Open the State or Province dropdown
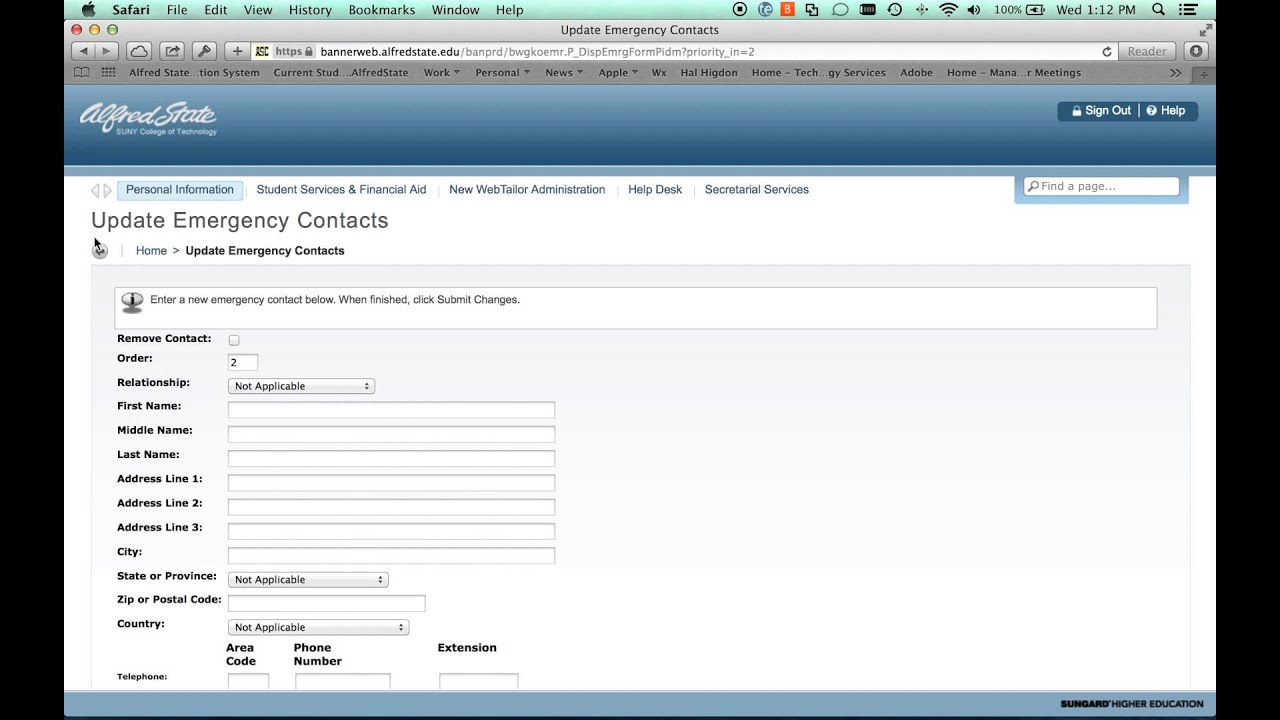Screen dimensions: 1280x720 coord(308,580)
